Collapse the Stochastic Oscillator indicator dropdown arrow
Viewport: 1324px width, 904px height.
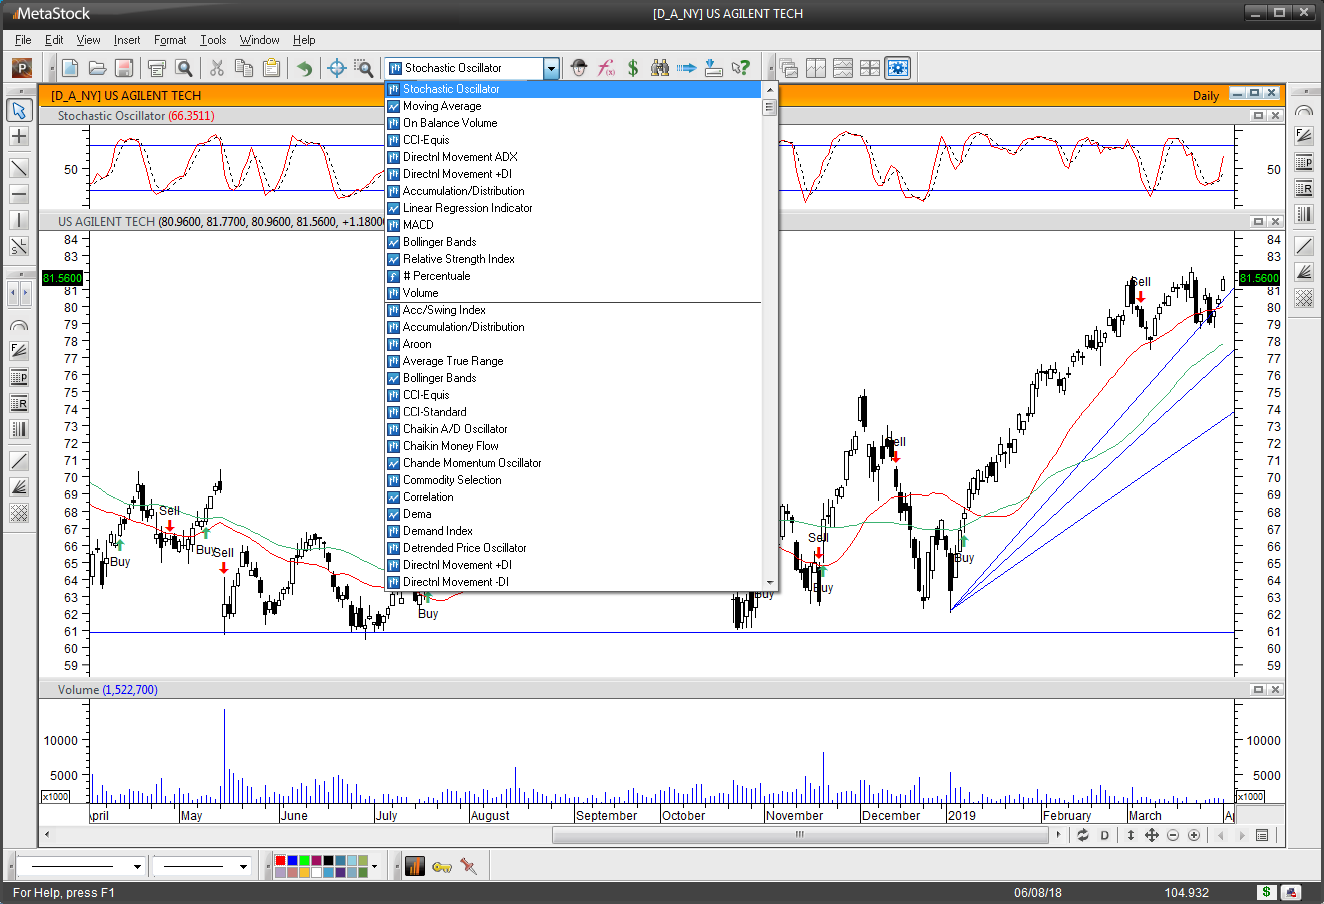(x=551, y=68)
